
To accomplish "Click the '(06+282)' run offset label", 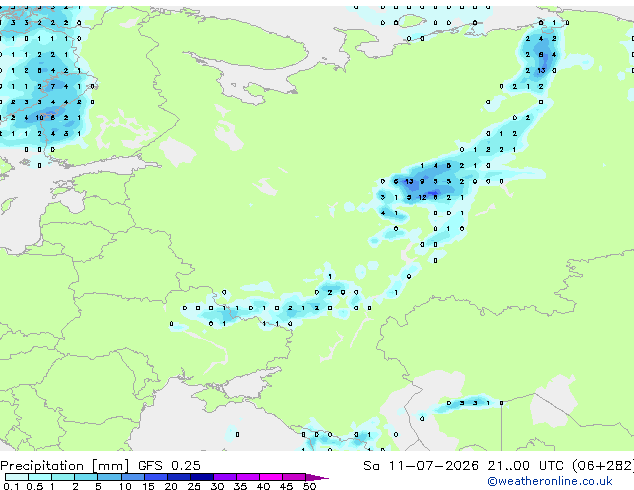I will 603,466.
